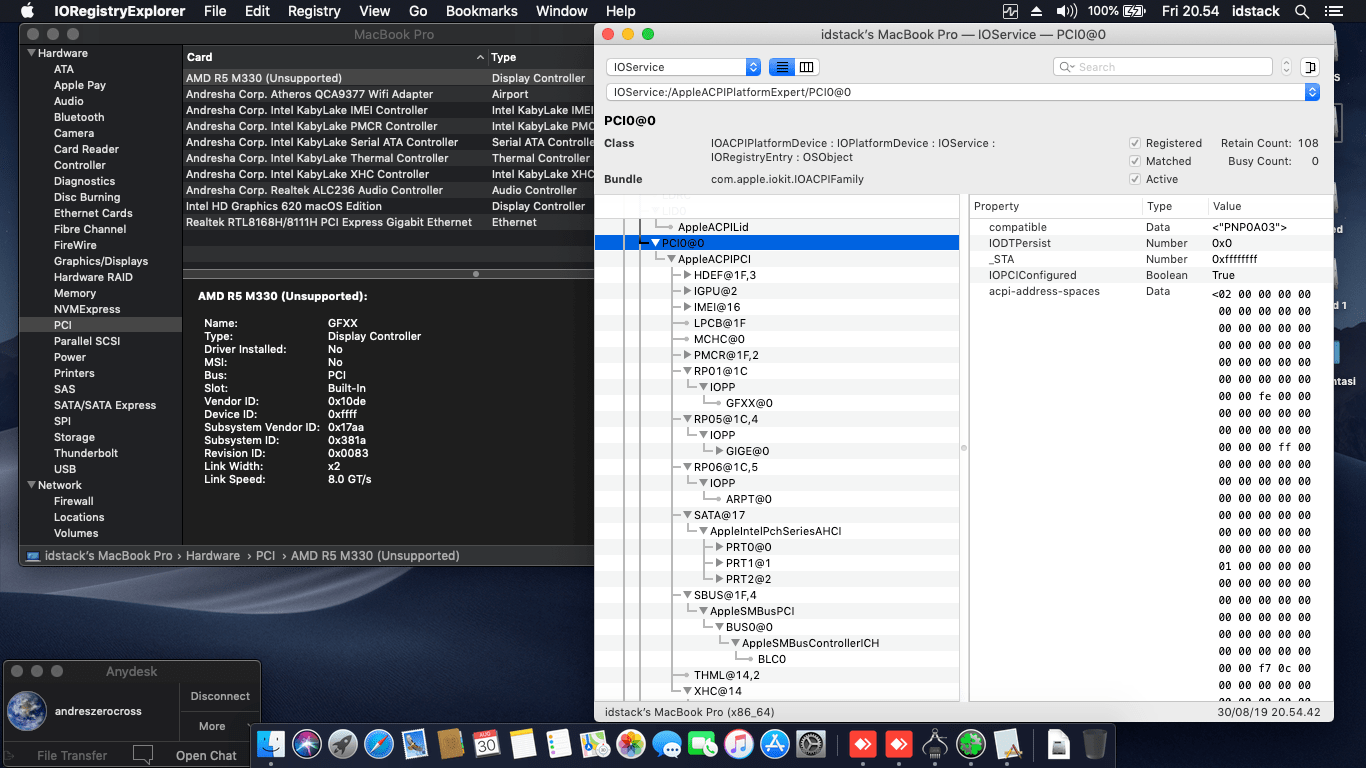Viewport: 1366px width, 768px height.
Task: Click Open Chat in Anydesk
Action: click(x=206, y=756)
